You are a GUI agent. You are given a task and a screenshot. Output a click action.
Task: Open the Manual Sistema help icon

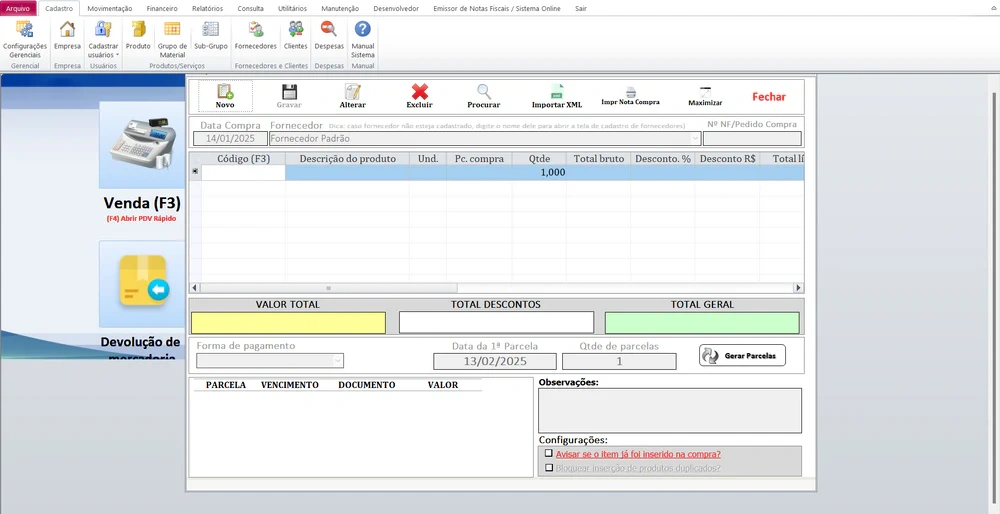(x=362, y=30)
